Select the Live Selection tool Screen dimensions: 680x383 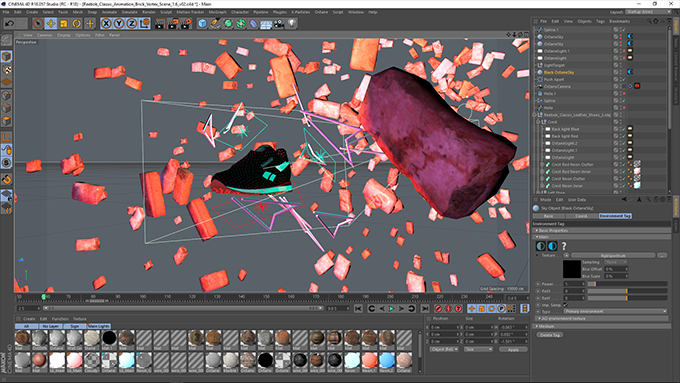tap(38, 23)
